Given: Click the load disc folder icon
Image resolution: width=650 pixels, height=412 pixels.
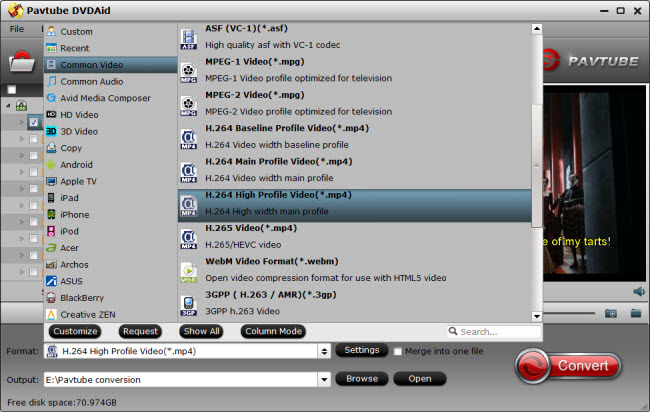Looking at the screenshot, I should point(22,63).
